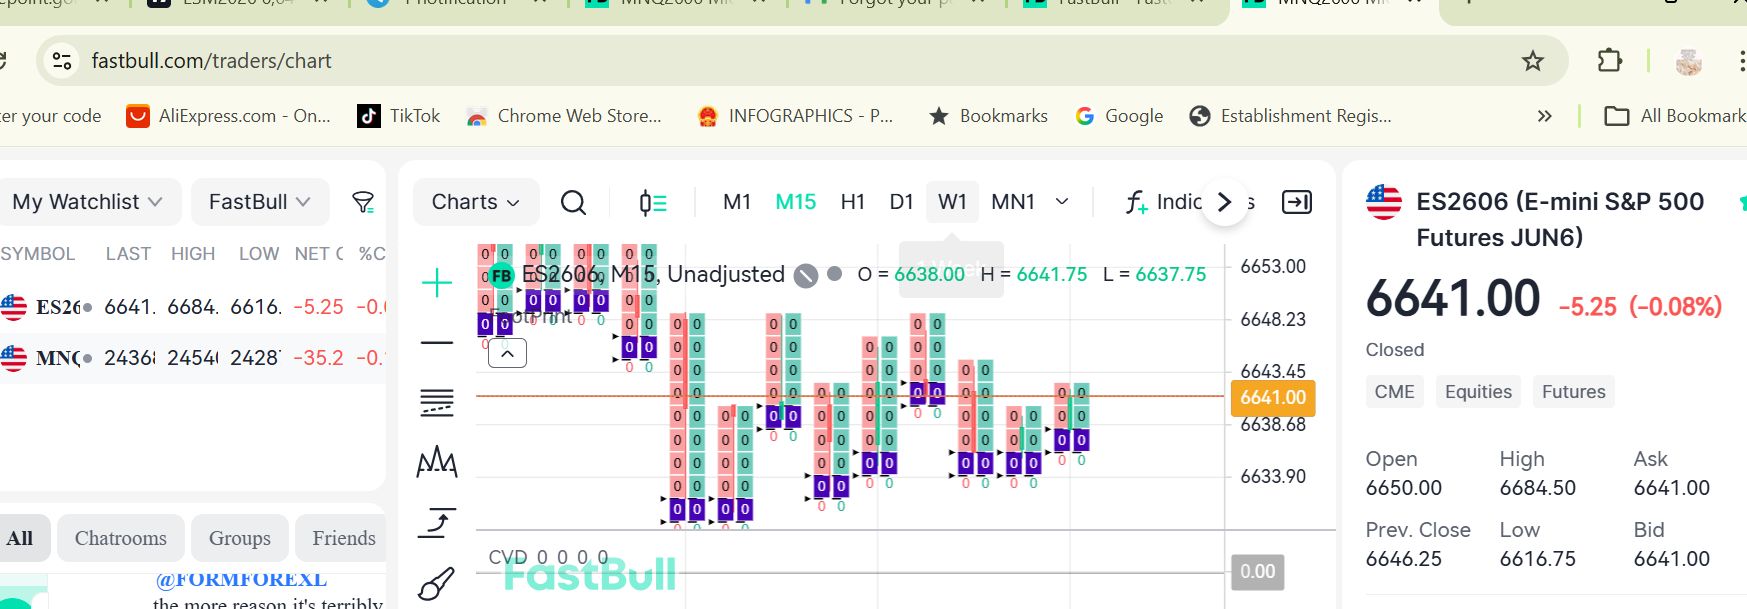The image size is (1747, 609).
Task: Bookmark this page with the star
Action: point(1532,61)
